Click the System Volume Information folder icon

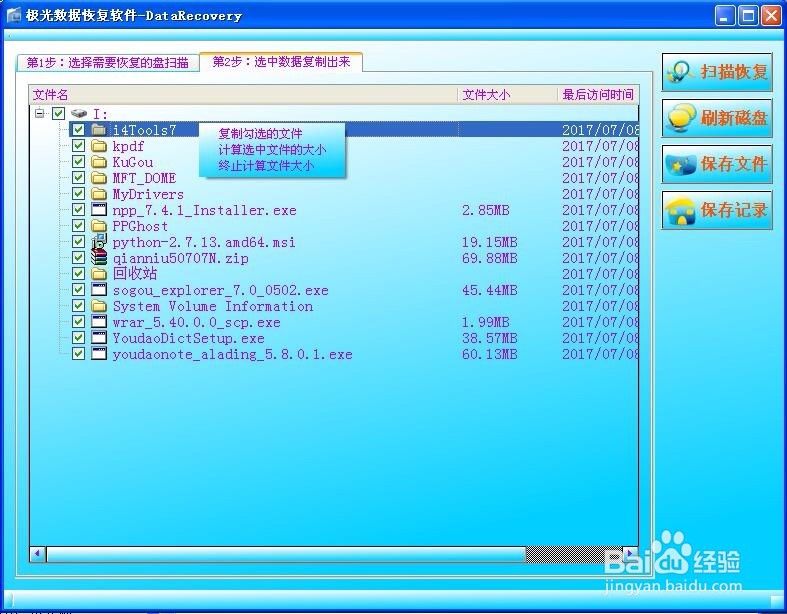(x=99, y=306)
